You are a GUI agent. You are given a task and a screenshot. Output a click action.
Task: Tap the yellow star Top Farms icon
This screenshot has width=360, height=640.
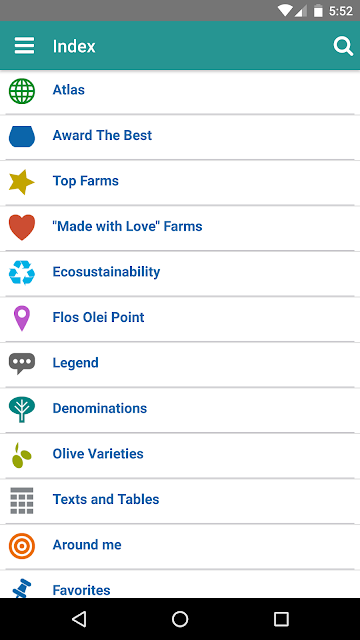click(x=22, y=182)
